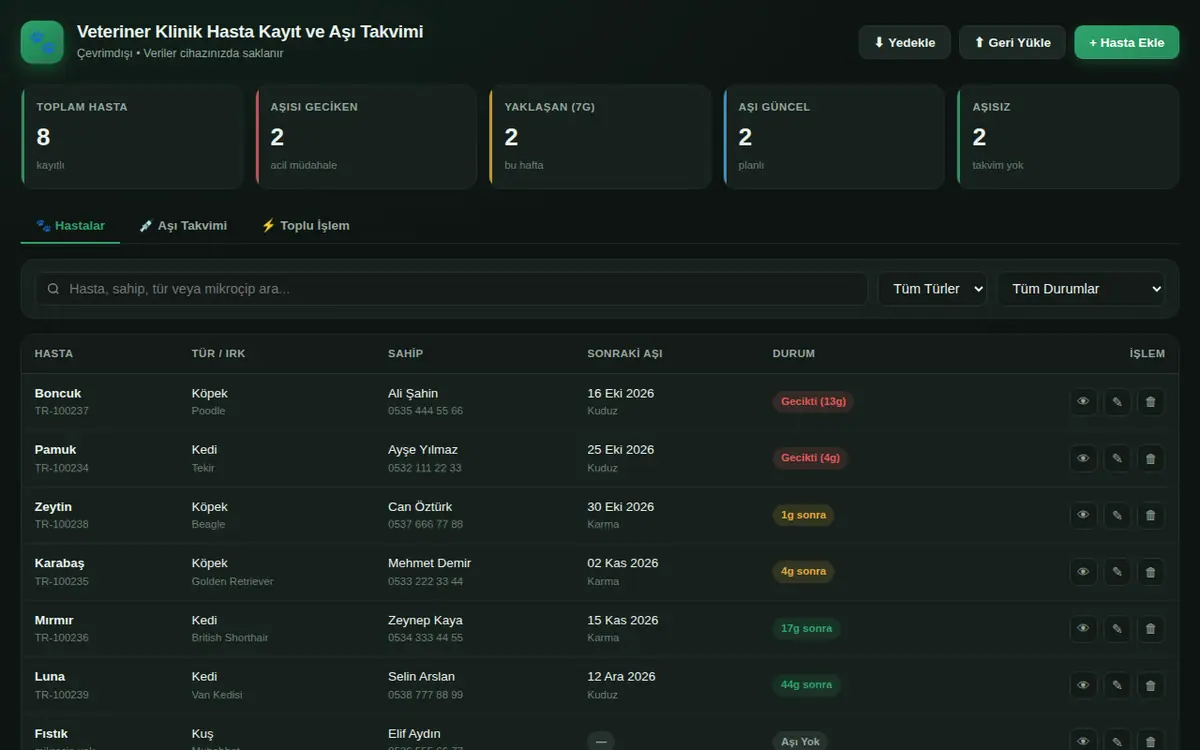
Task: Edit the Boncuk patient record
Action: 1117,402
